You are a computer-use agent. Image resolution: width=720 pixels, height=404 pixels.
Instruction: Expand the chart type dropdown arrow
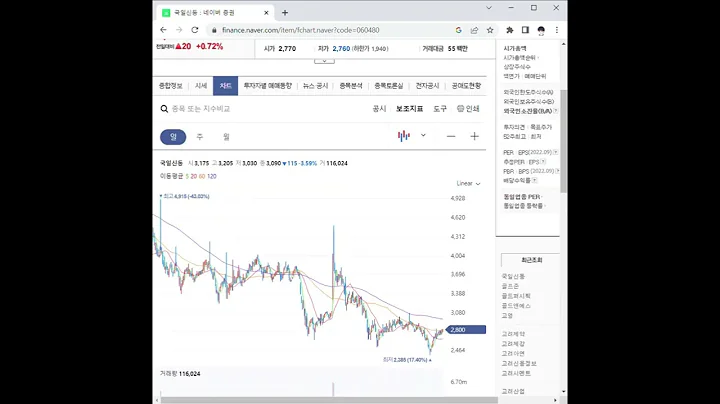pyautogui.click(x=423, y=135)
